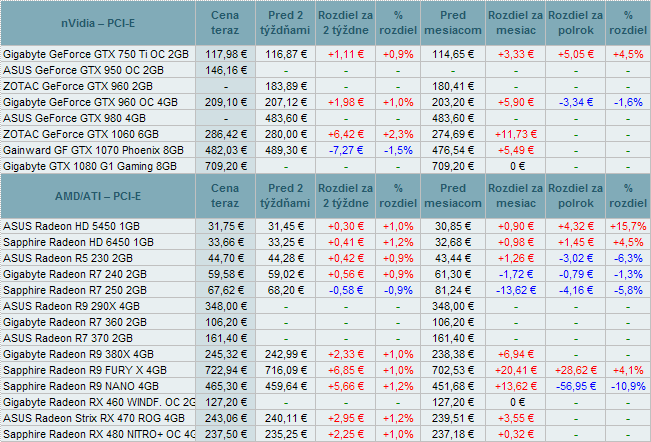This screenshot has width=651, height=442.
Task: Select Sapphire Radeon R9 FURY X 4GB
Action: coord(85,370)
